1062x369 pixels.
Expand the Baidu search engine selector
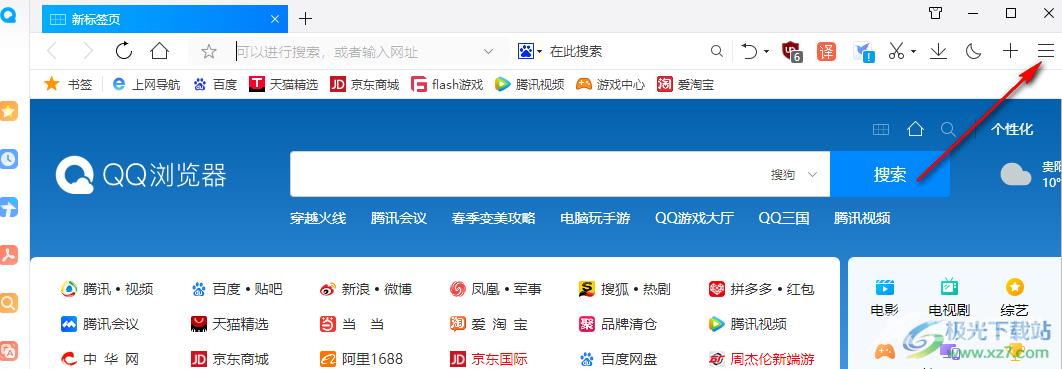[530, 51]
